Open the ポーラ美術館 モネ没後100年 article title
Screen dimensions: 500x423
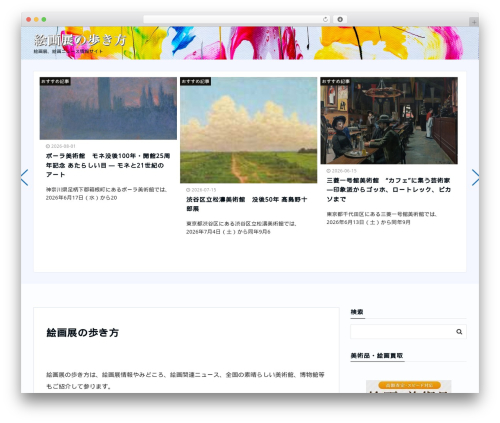coord(108,165)
